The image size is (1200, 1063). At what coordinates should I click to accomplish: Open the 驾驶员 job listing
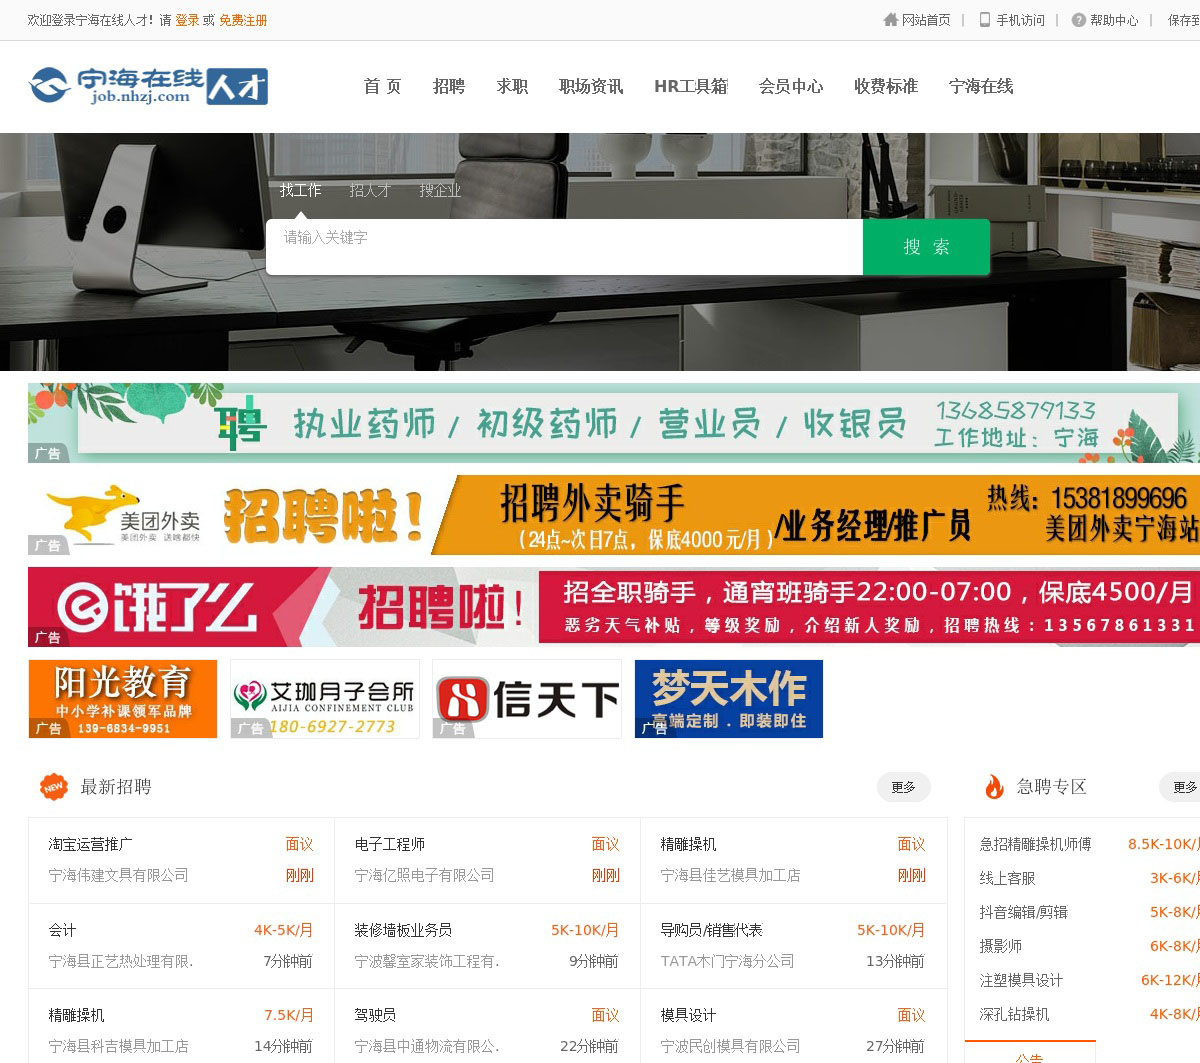[375, 1015]
